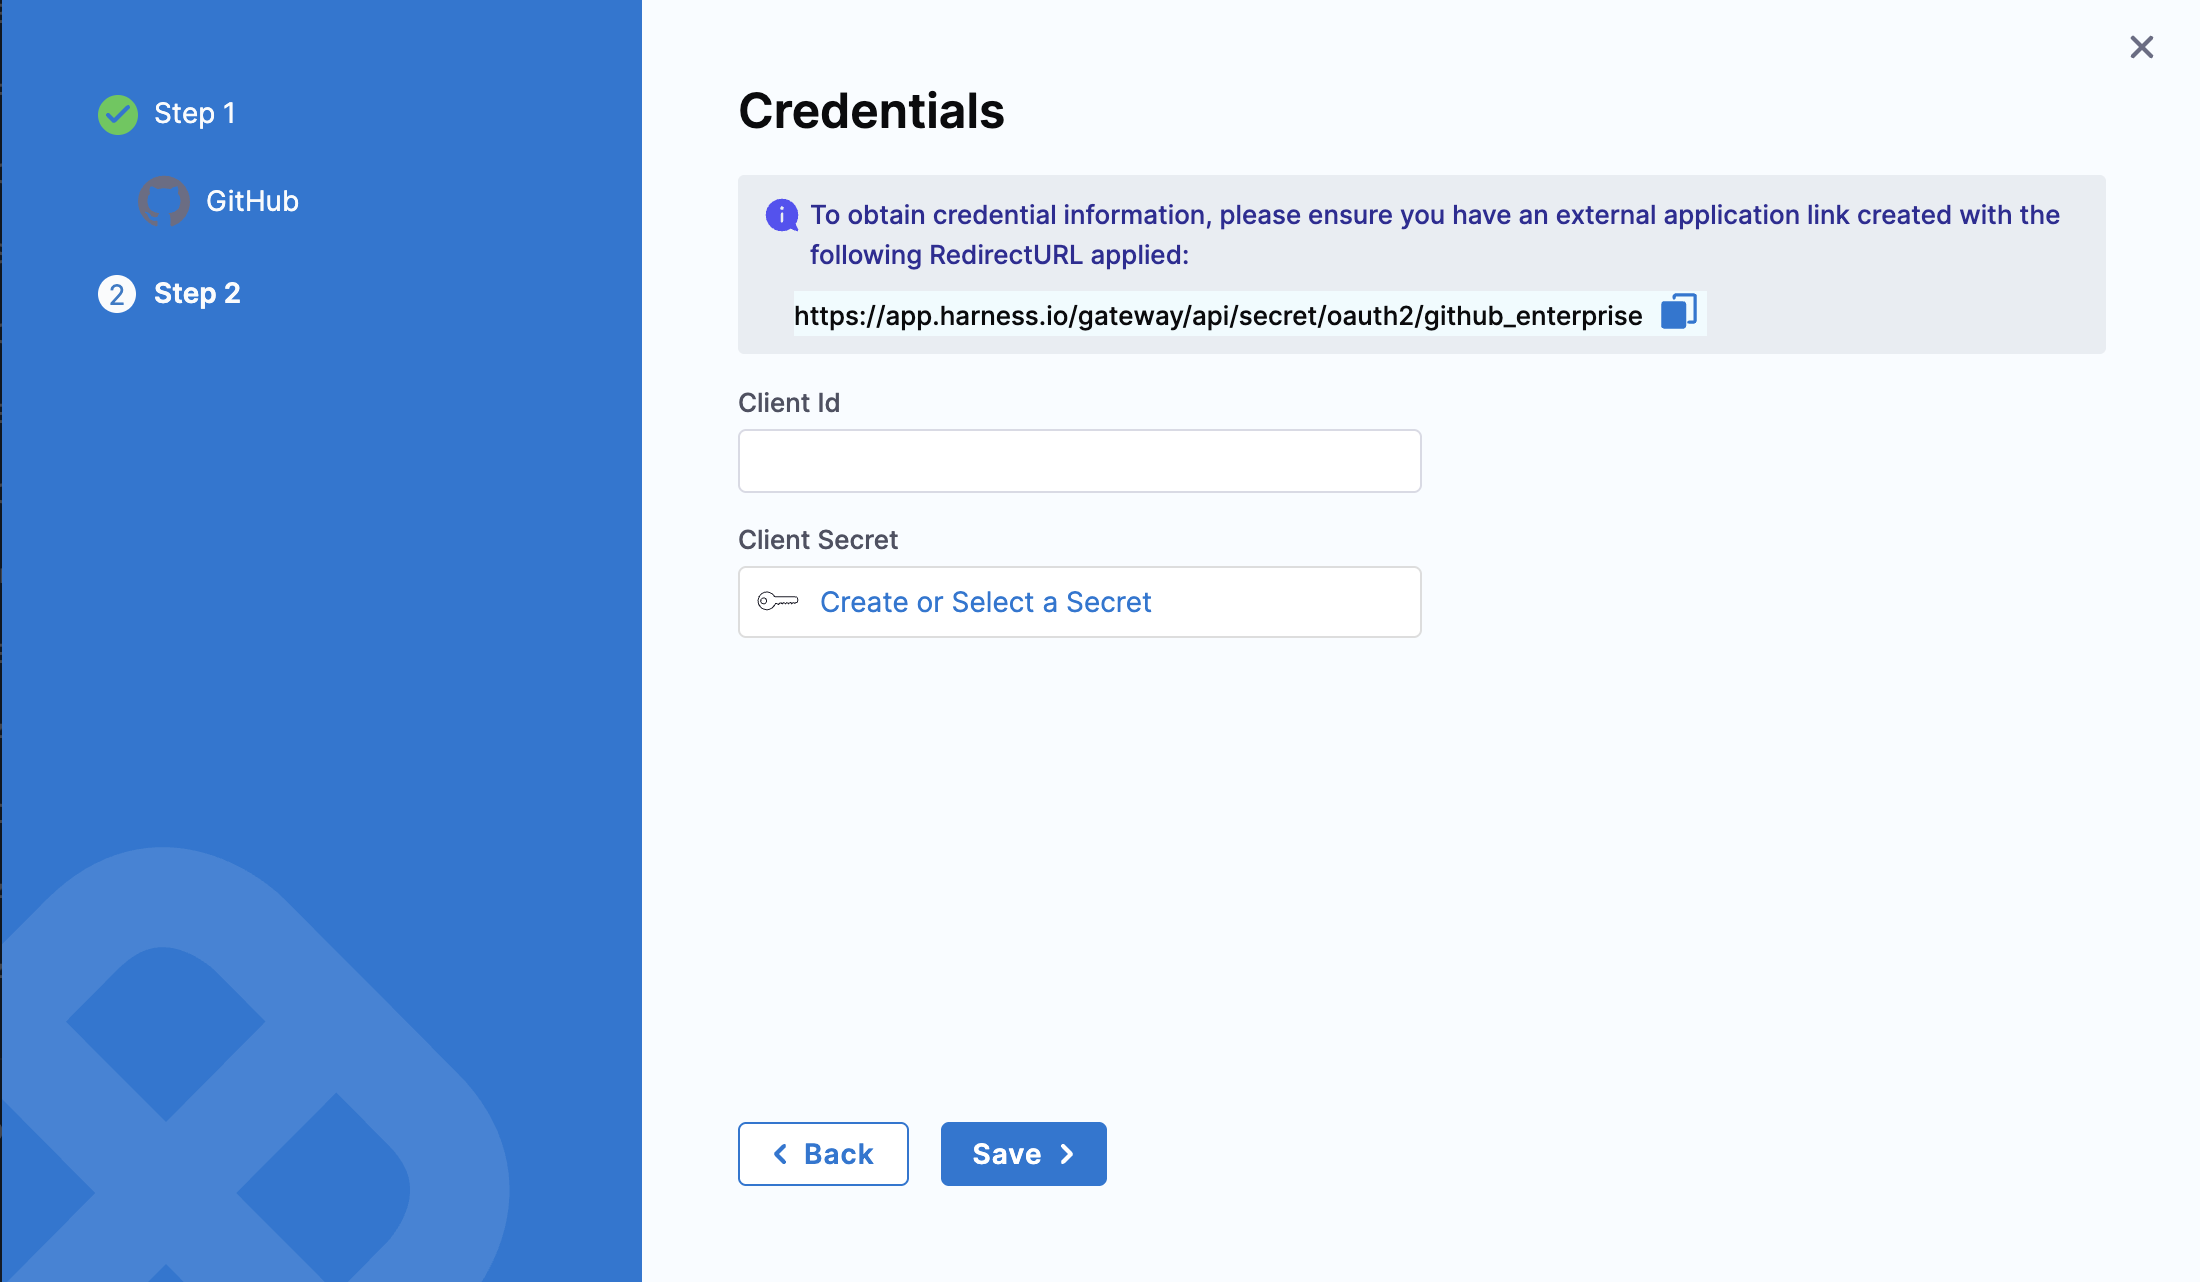Focus the Client Id input field
This screenshot has width=2200, height=1282.
point(1079,461)
